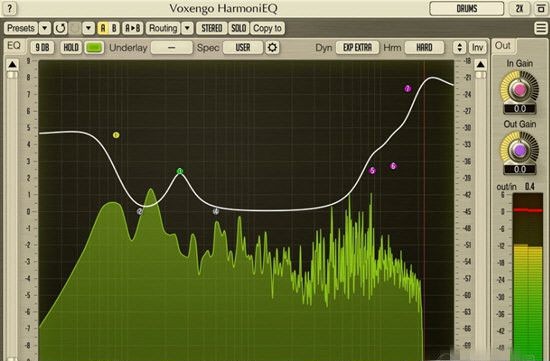Select yellow EQ band point 1

point(116,135)
